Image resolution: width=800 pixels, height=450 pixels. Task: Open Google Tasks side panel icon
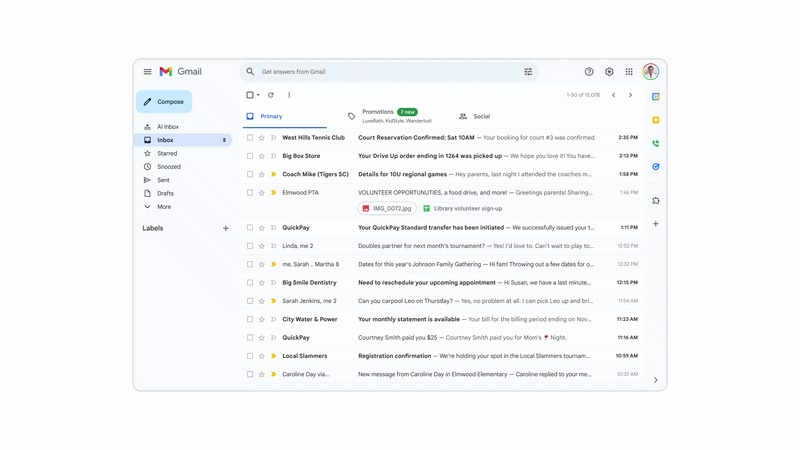pos(656,167)
